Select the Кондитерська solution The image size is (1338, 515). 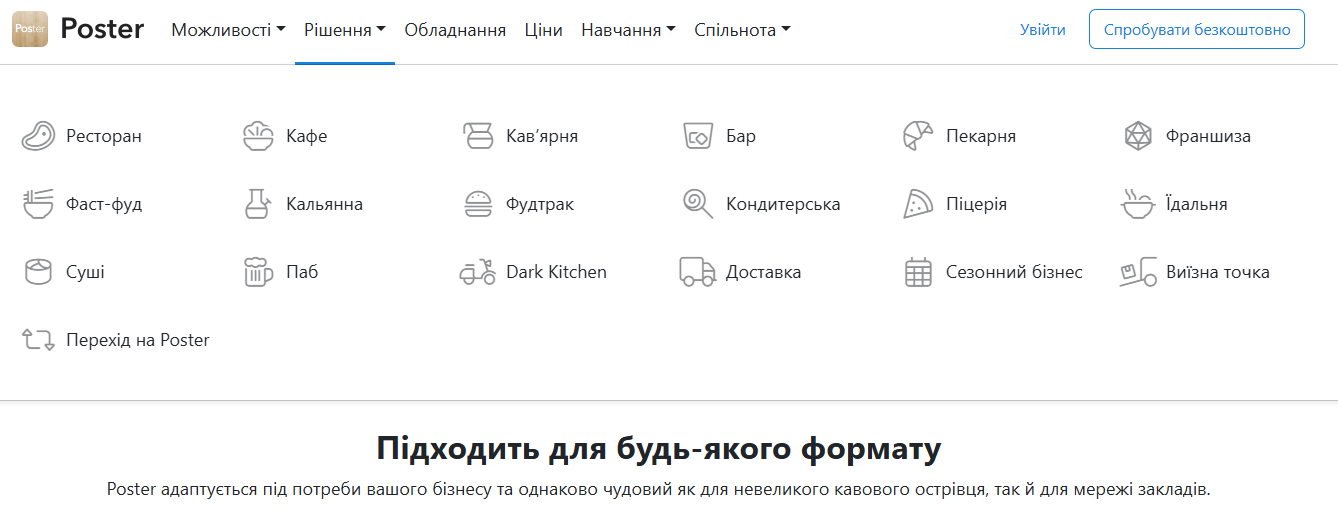[783, 204]
